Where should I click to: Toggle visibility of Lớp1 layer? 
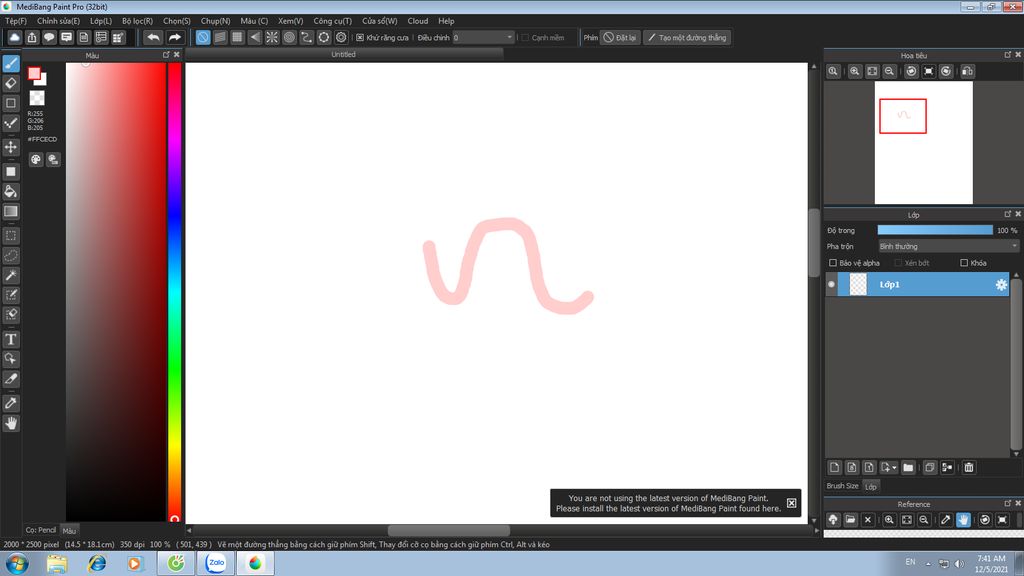(831, 284)
